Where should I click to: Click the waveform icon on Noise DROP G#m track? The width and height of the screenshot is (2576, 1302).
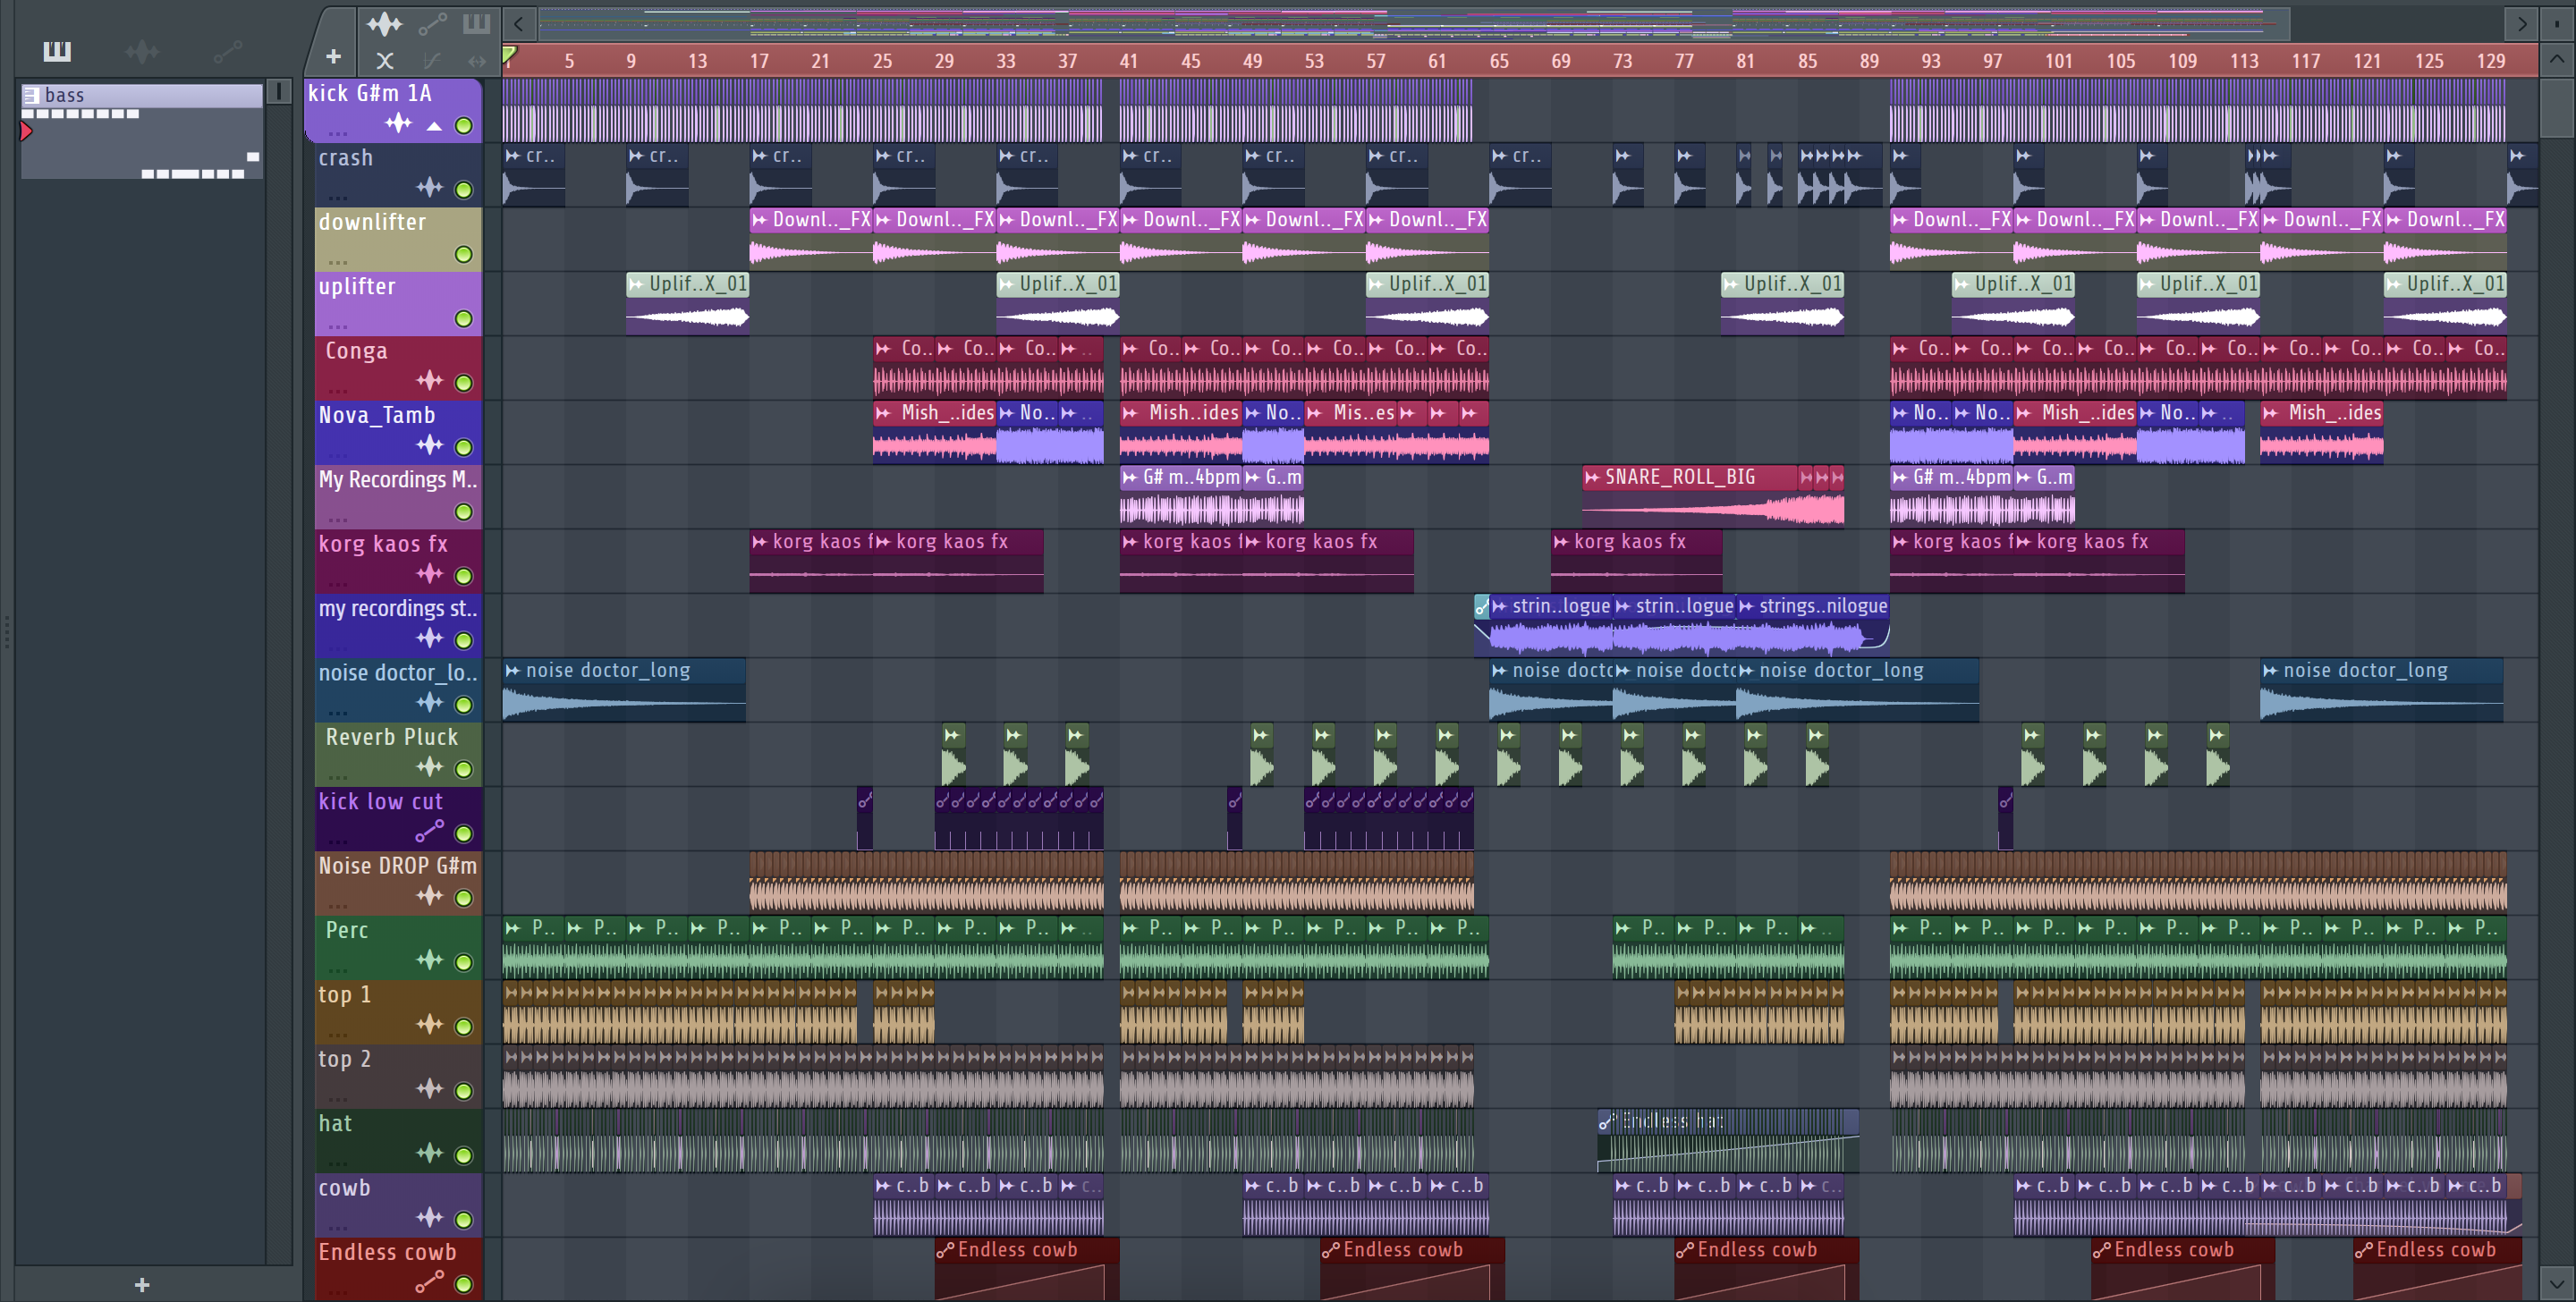tap(430, 896)
